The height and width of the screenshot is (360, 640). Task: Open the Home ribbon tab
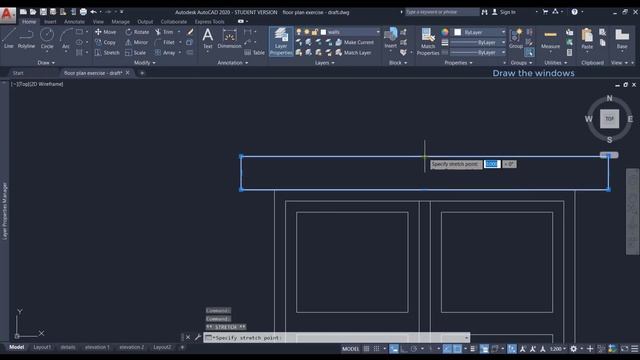(29, 22)
